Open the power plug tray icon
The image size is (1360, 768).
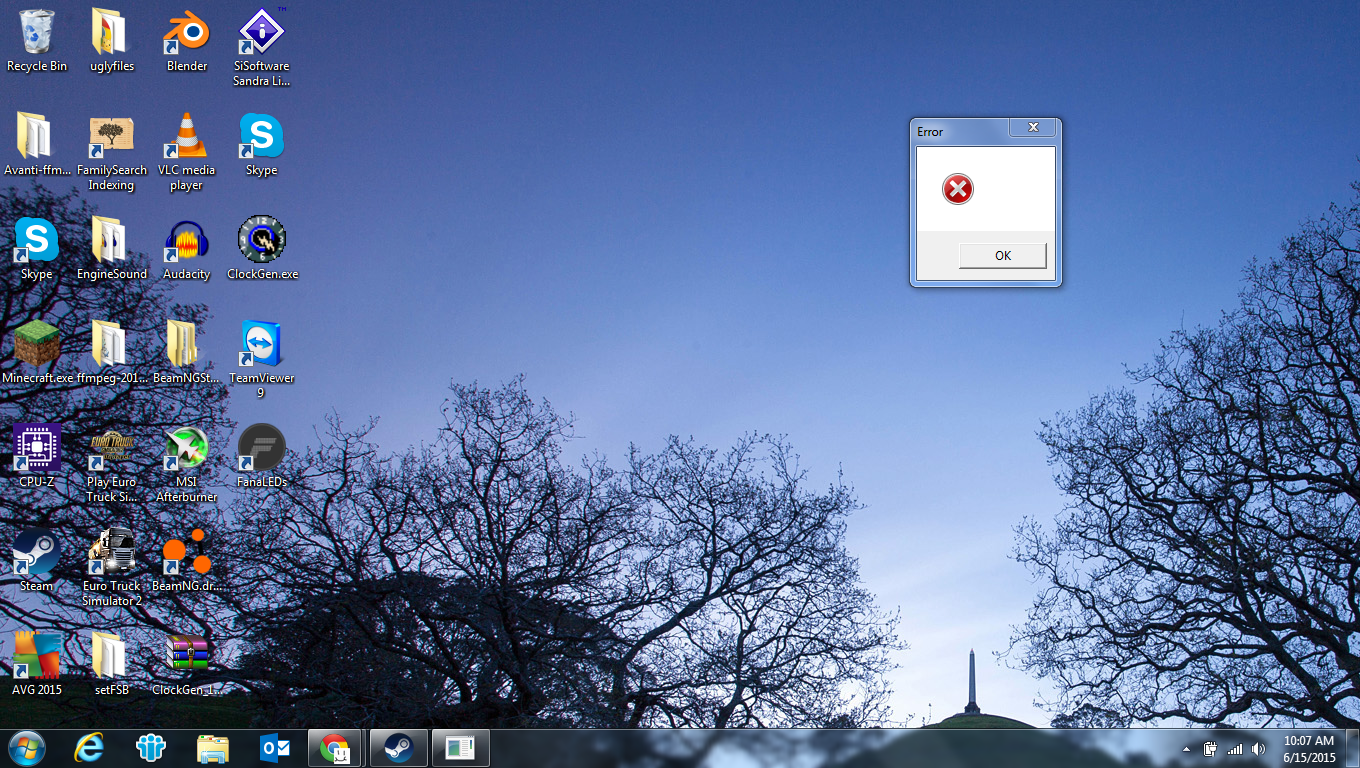pyautogui.click(x=1210, y=749)
